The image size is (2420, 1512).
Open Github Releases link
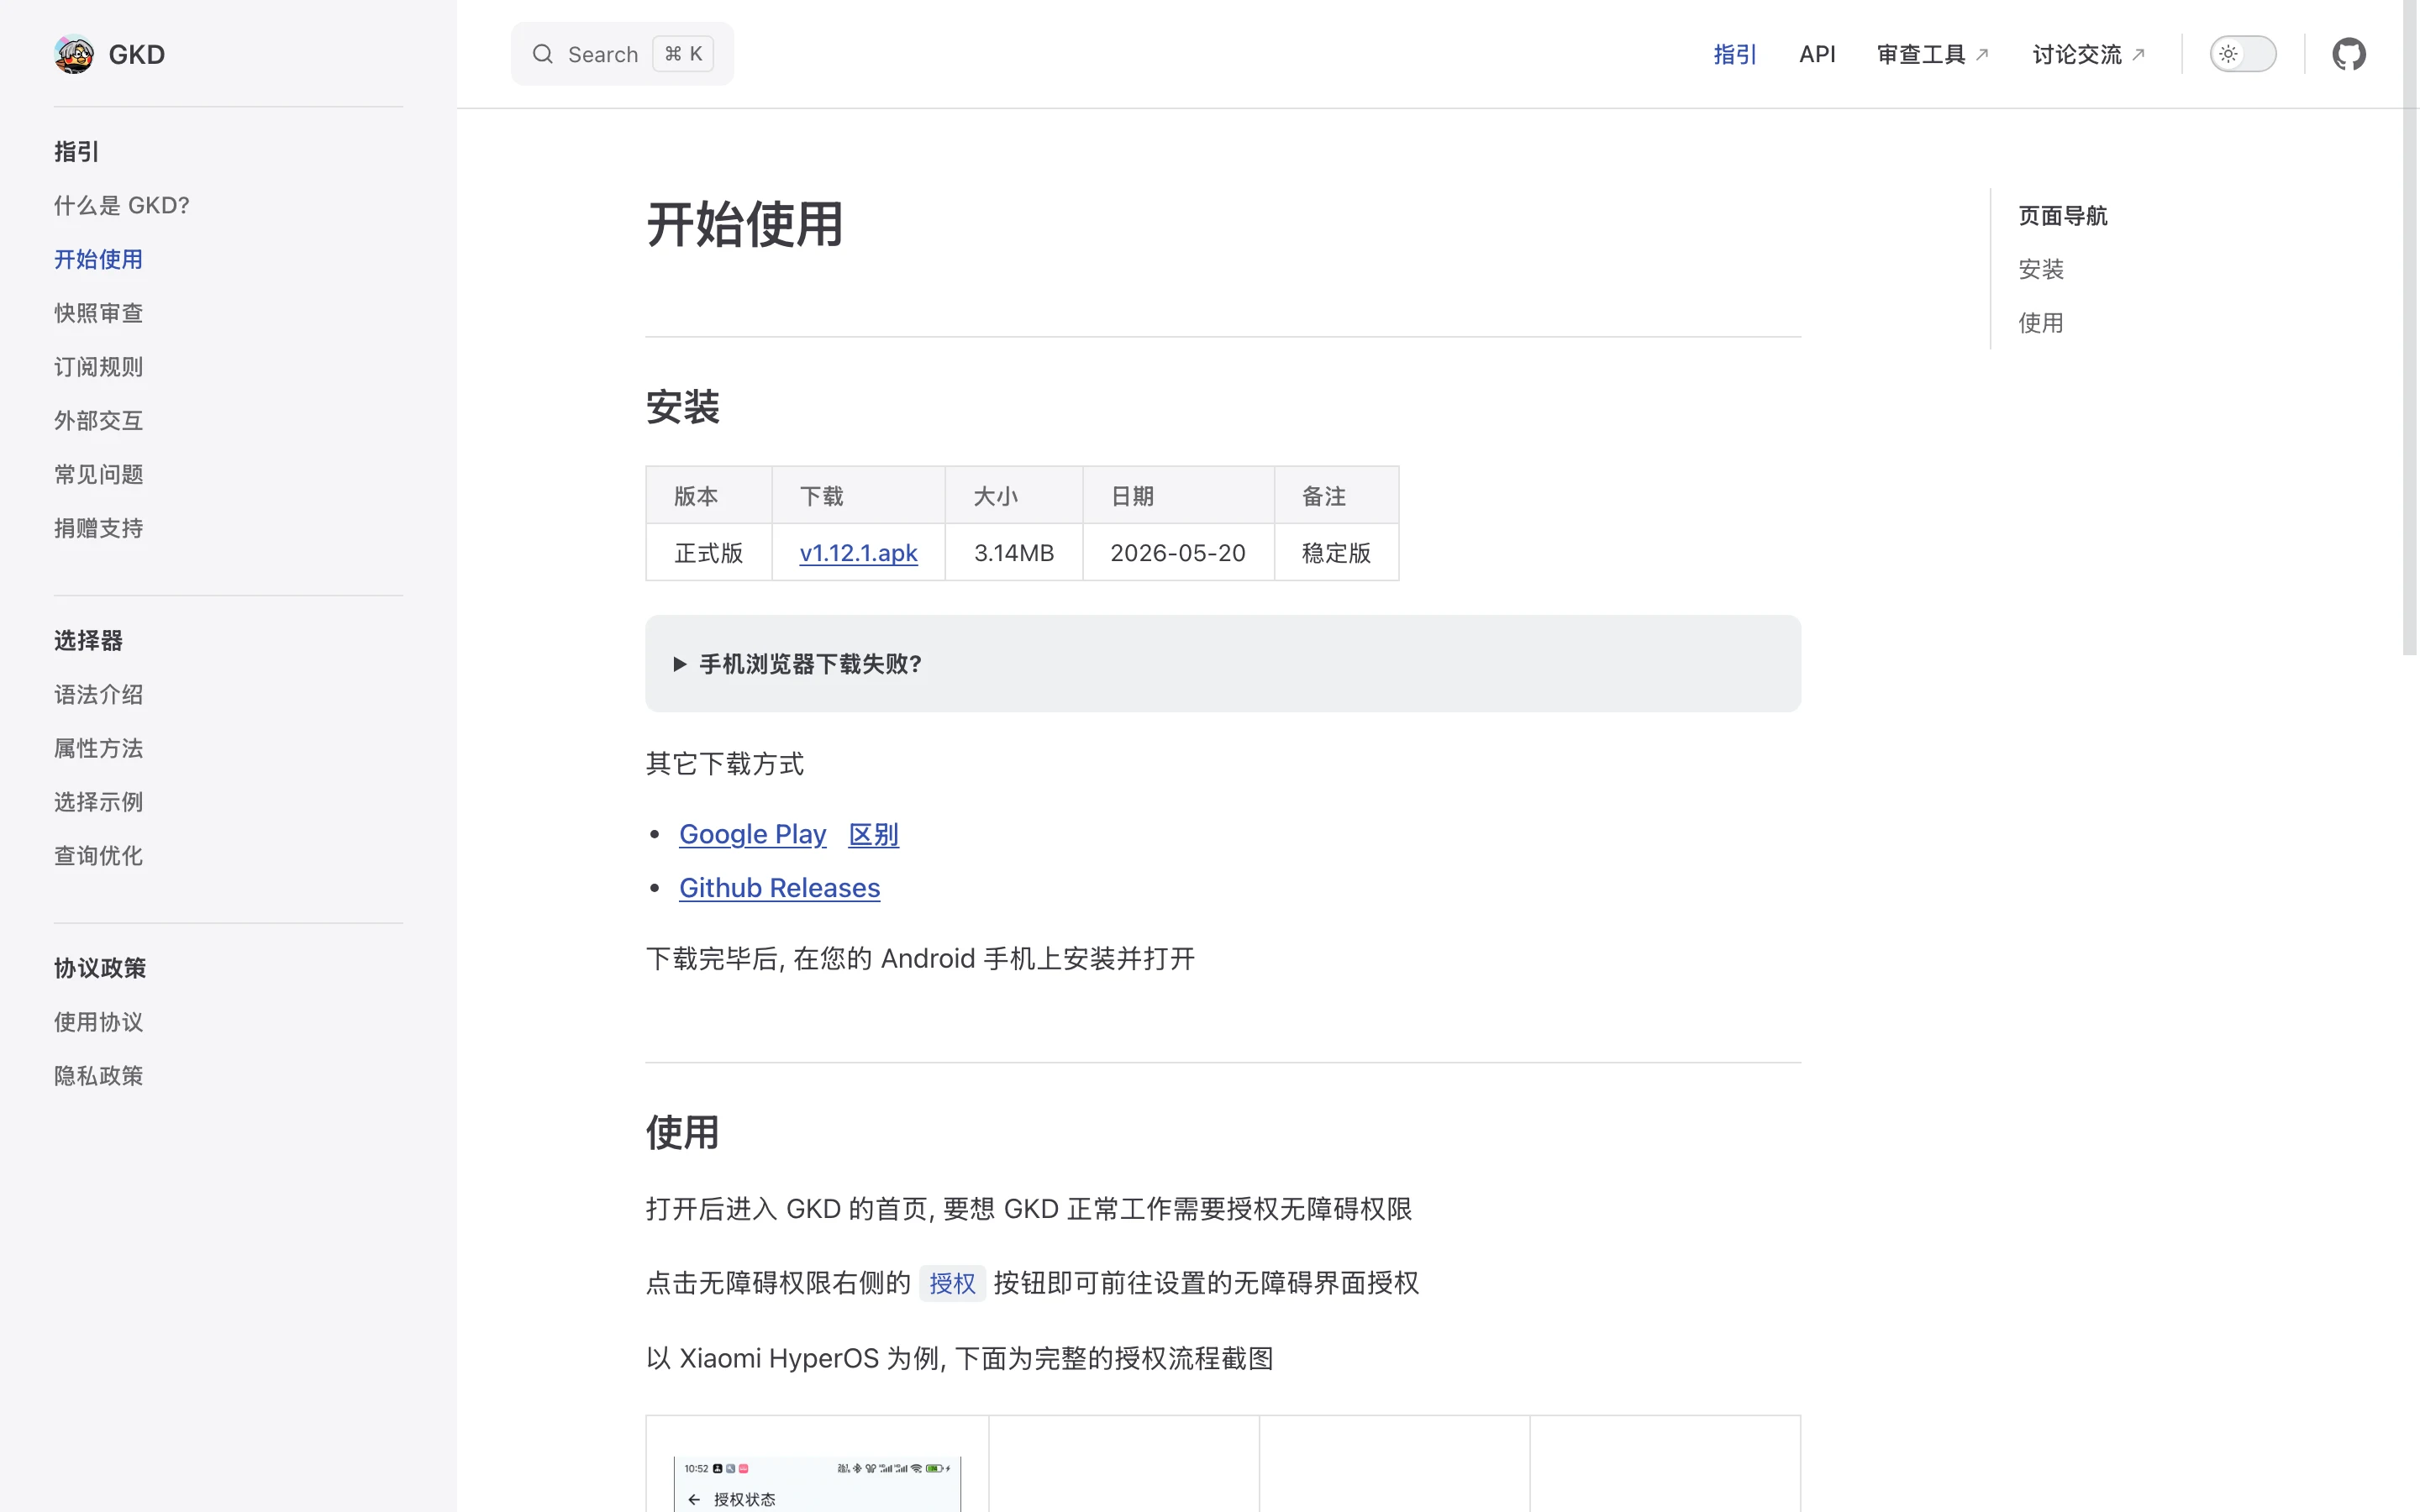(779, 888)
